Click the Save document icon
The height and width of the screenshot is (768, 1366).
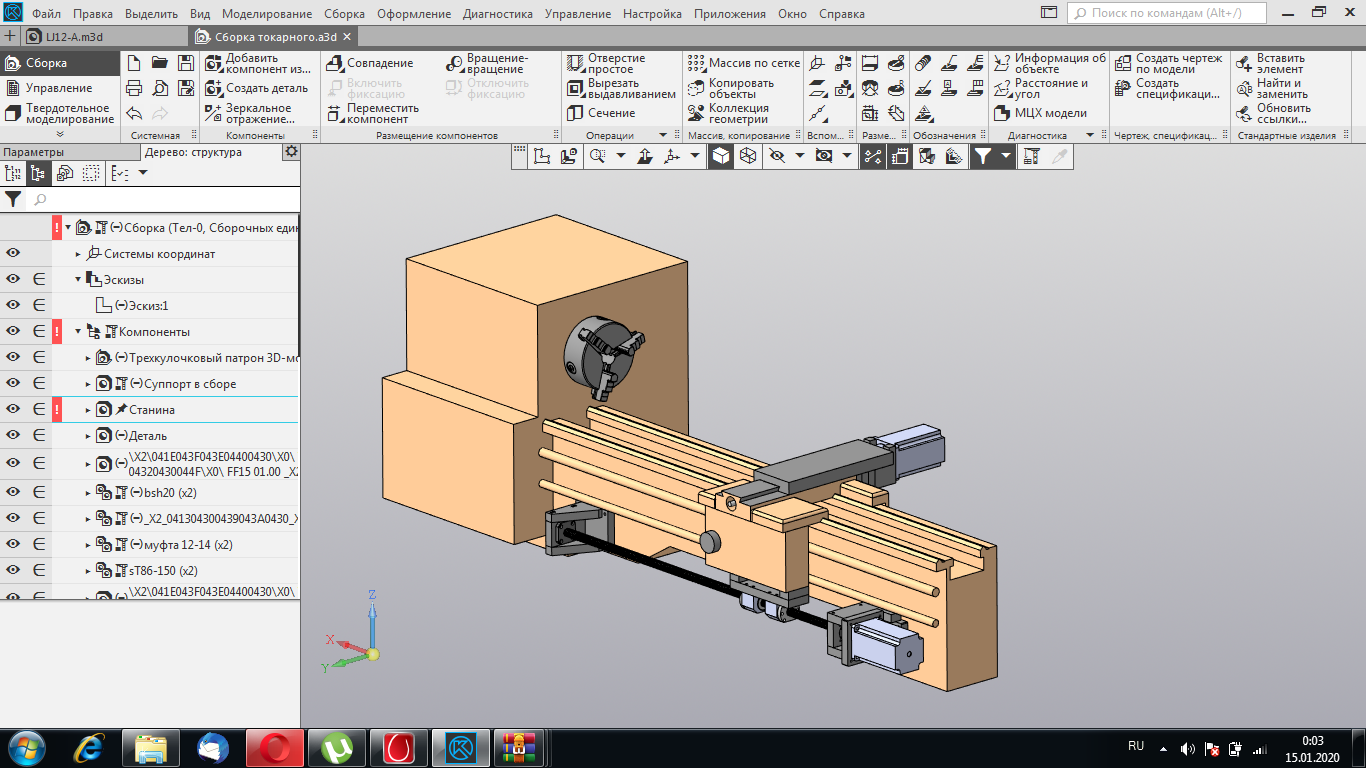coord(184,63)
